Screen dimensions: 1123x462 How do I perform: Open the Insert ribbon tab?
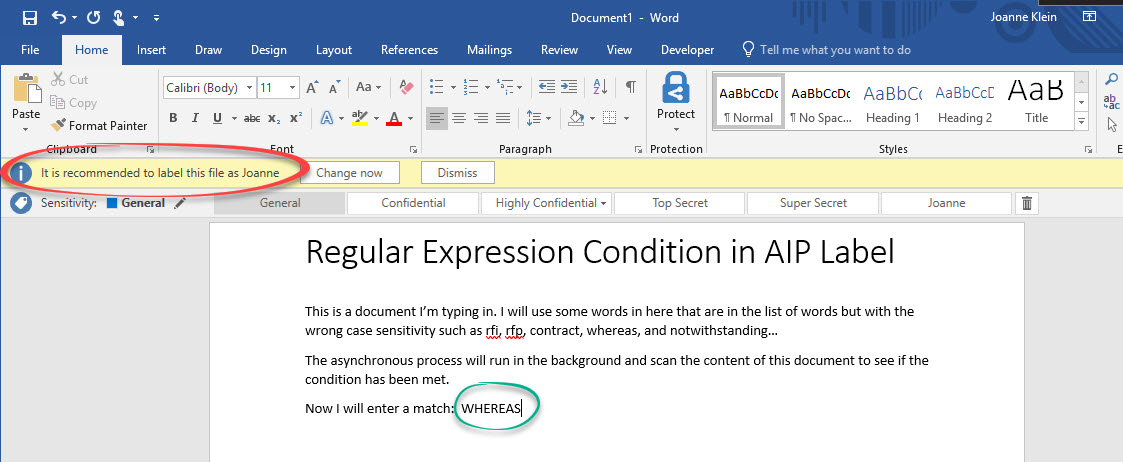(151, 50)
